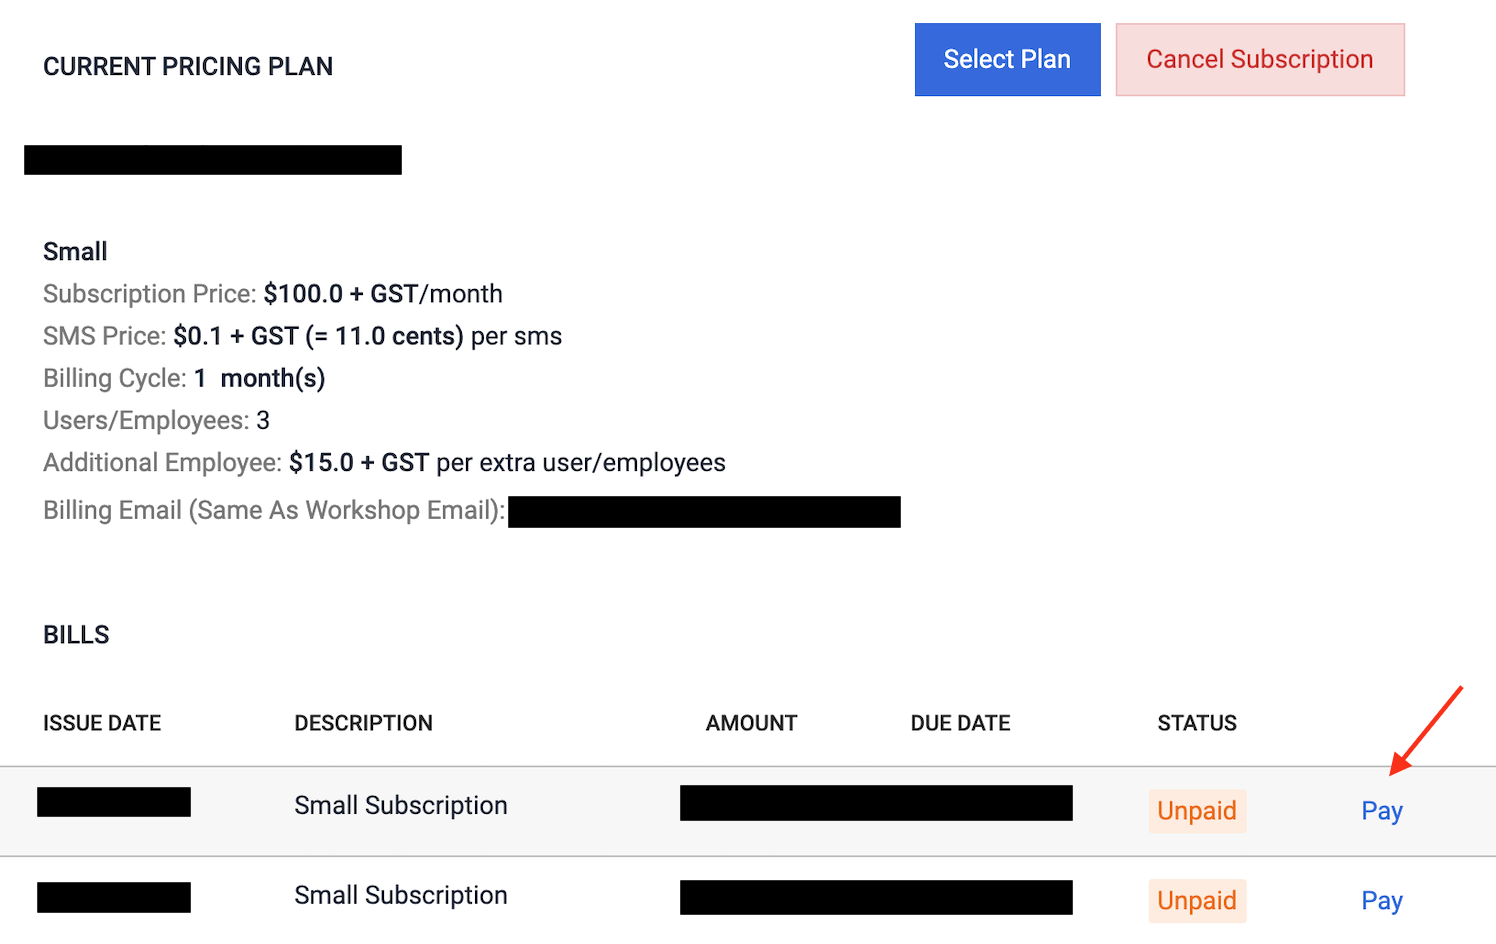The width and height of the screenshot is (1496, 944).
Task: Pay the first unpaid Small Subscription bill
Action: click(1381, 811)
